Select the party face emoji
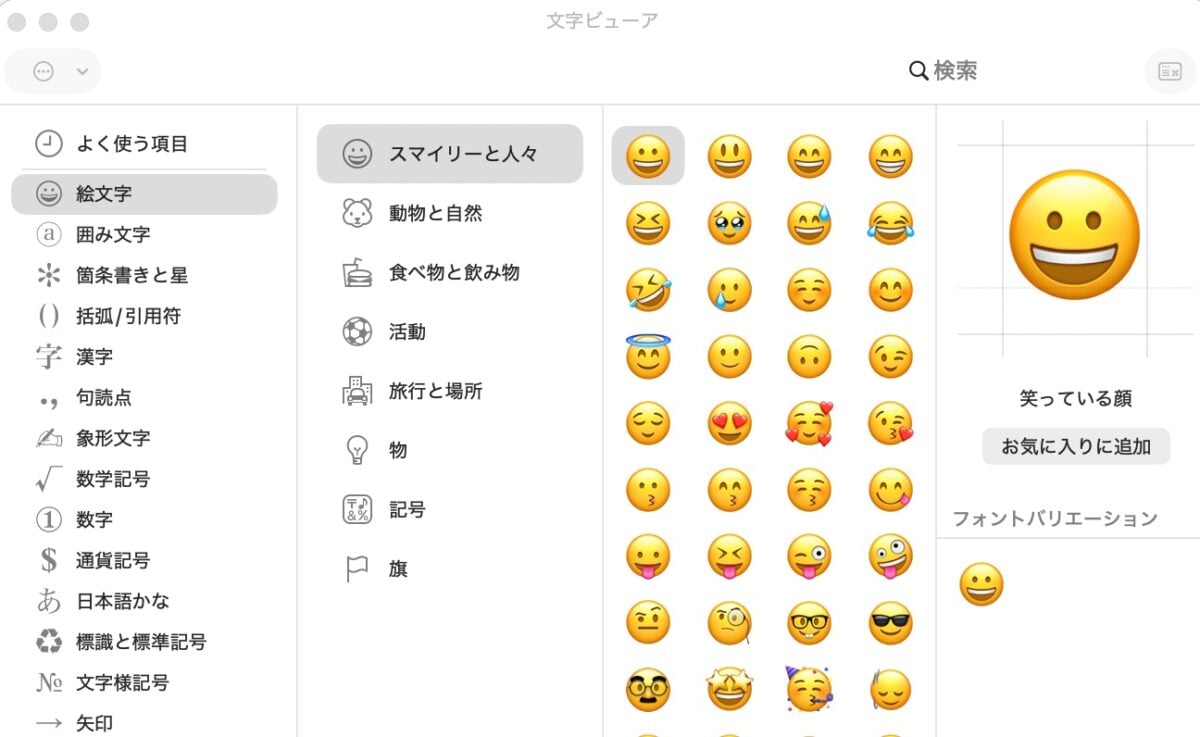 tap(809, 689)
